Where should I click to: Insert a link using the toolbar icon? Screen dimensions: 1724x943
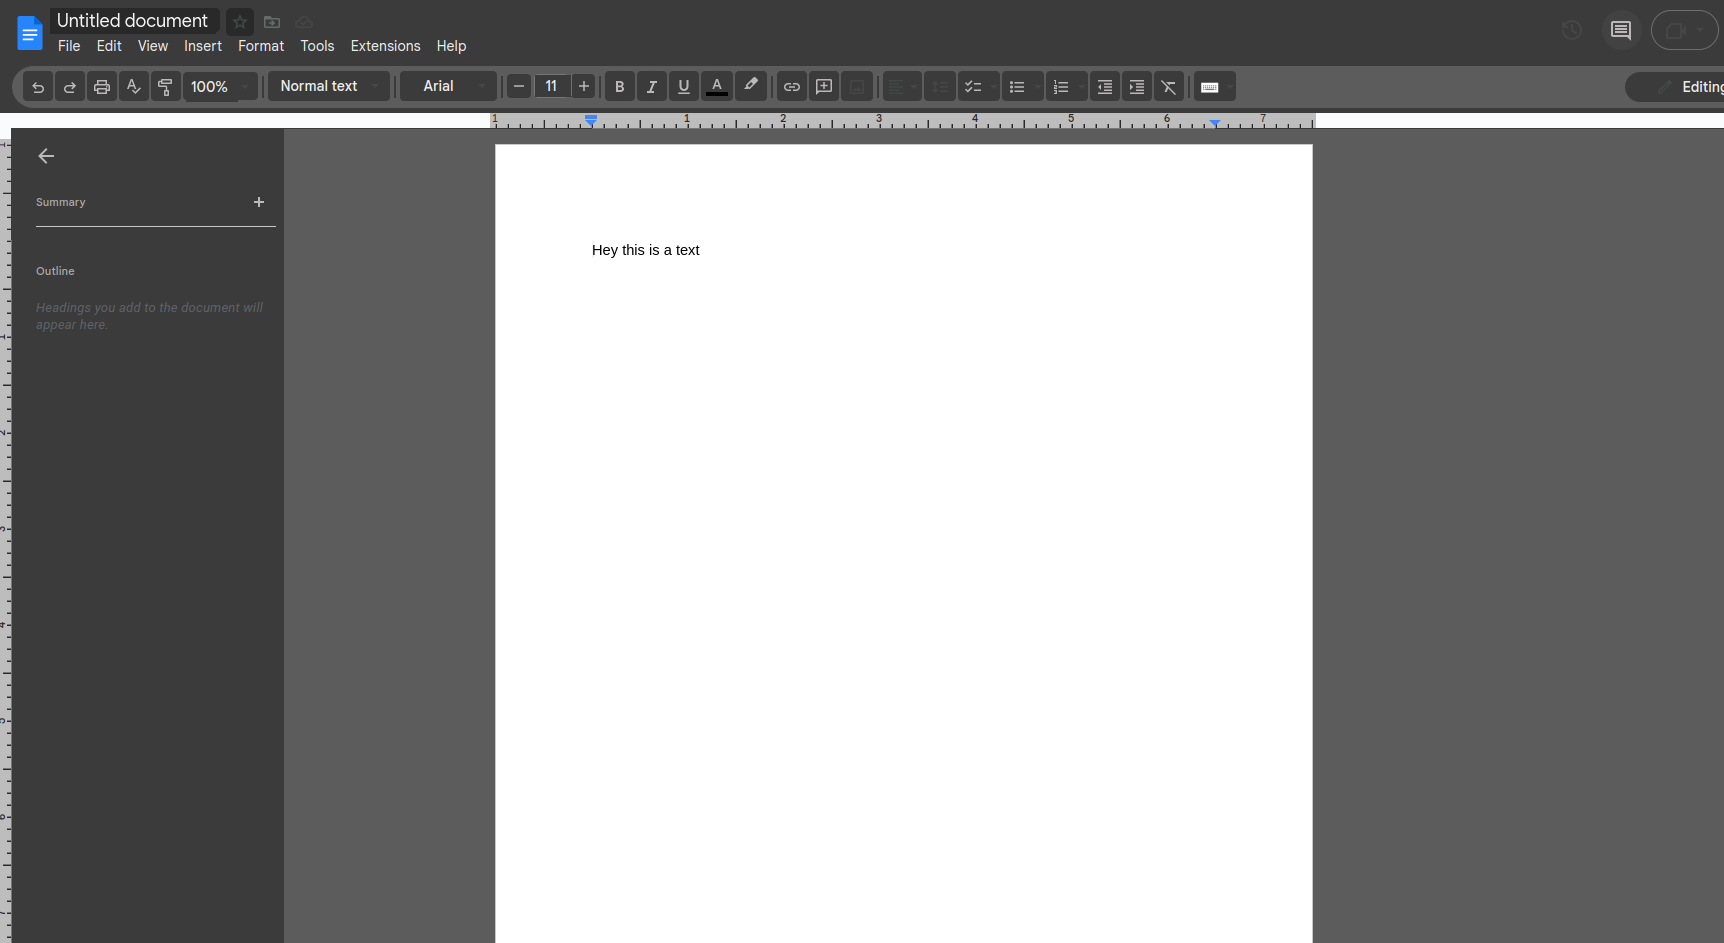tap(791, 86)
